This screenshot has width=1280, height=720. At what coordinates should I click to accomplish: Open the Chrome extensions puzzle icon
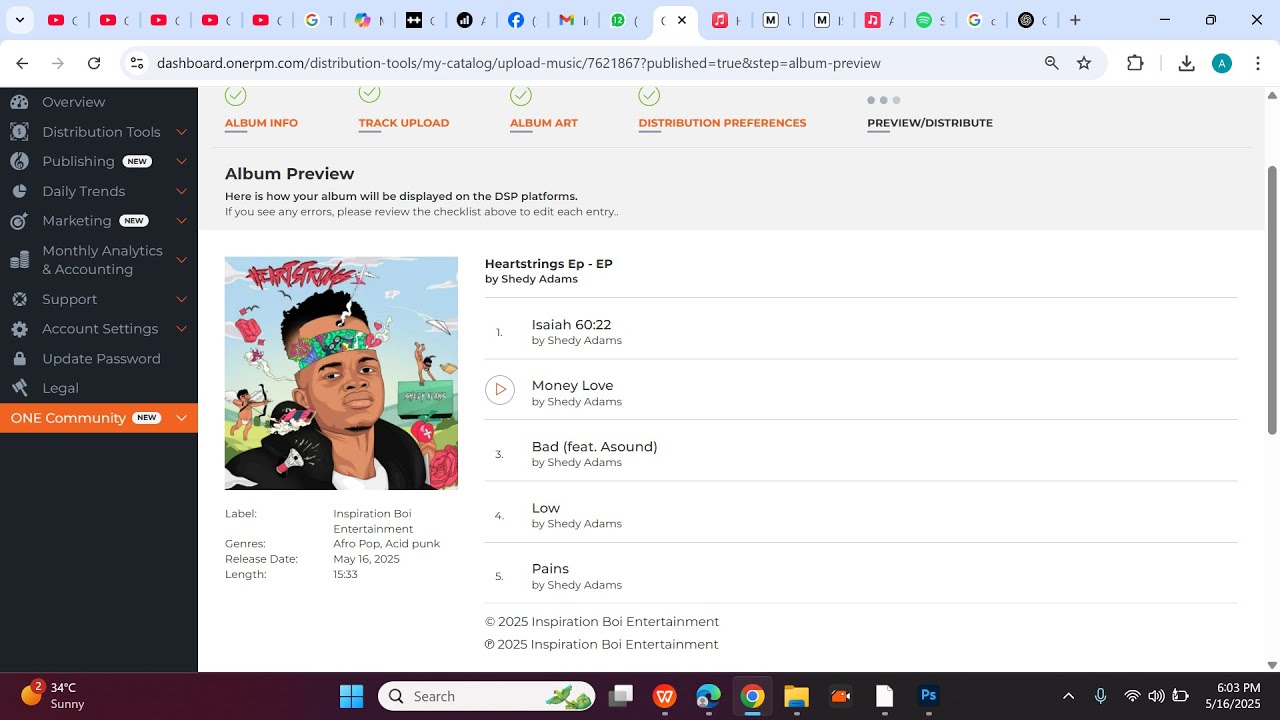point(1135,63)
